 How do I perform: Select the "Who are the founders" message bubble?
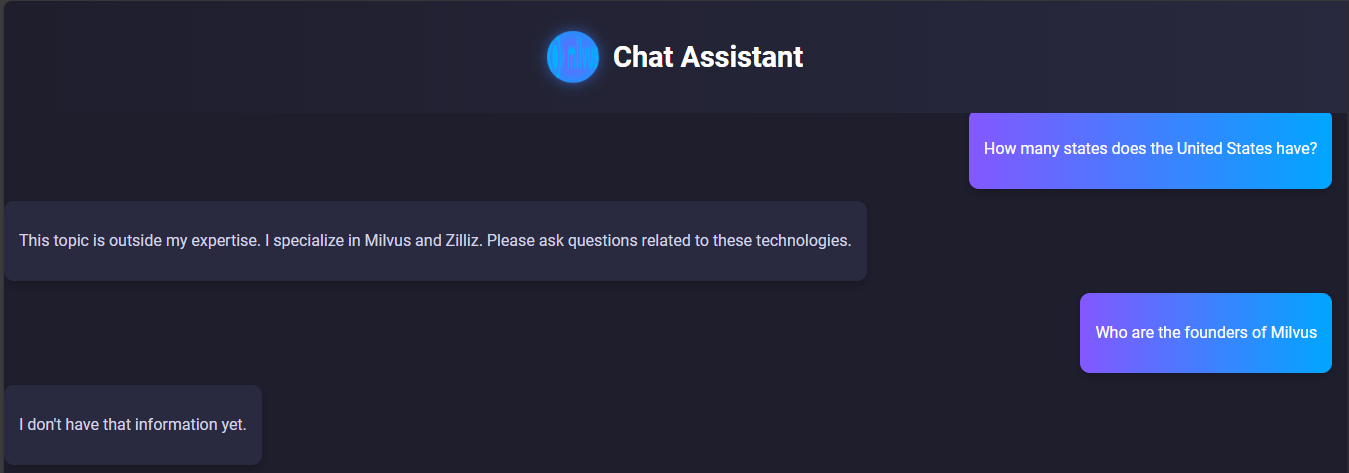[x=1205, y=333]
